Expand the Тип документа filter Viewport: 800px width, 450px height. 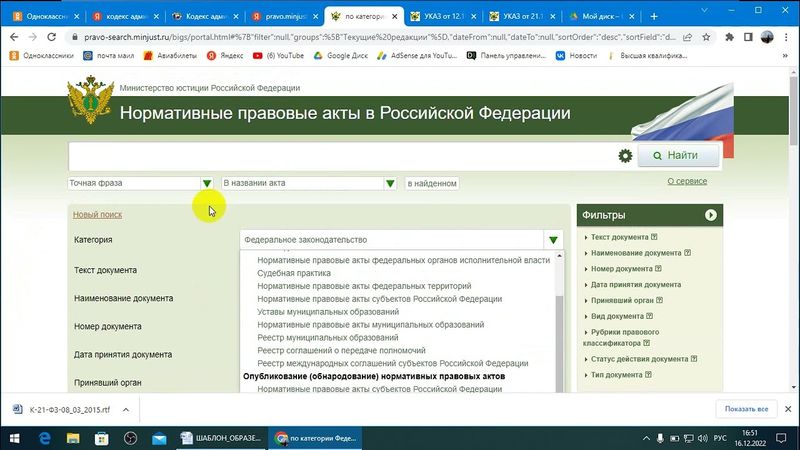pos(616,375)
